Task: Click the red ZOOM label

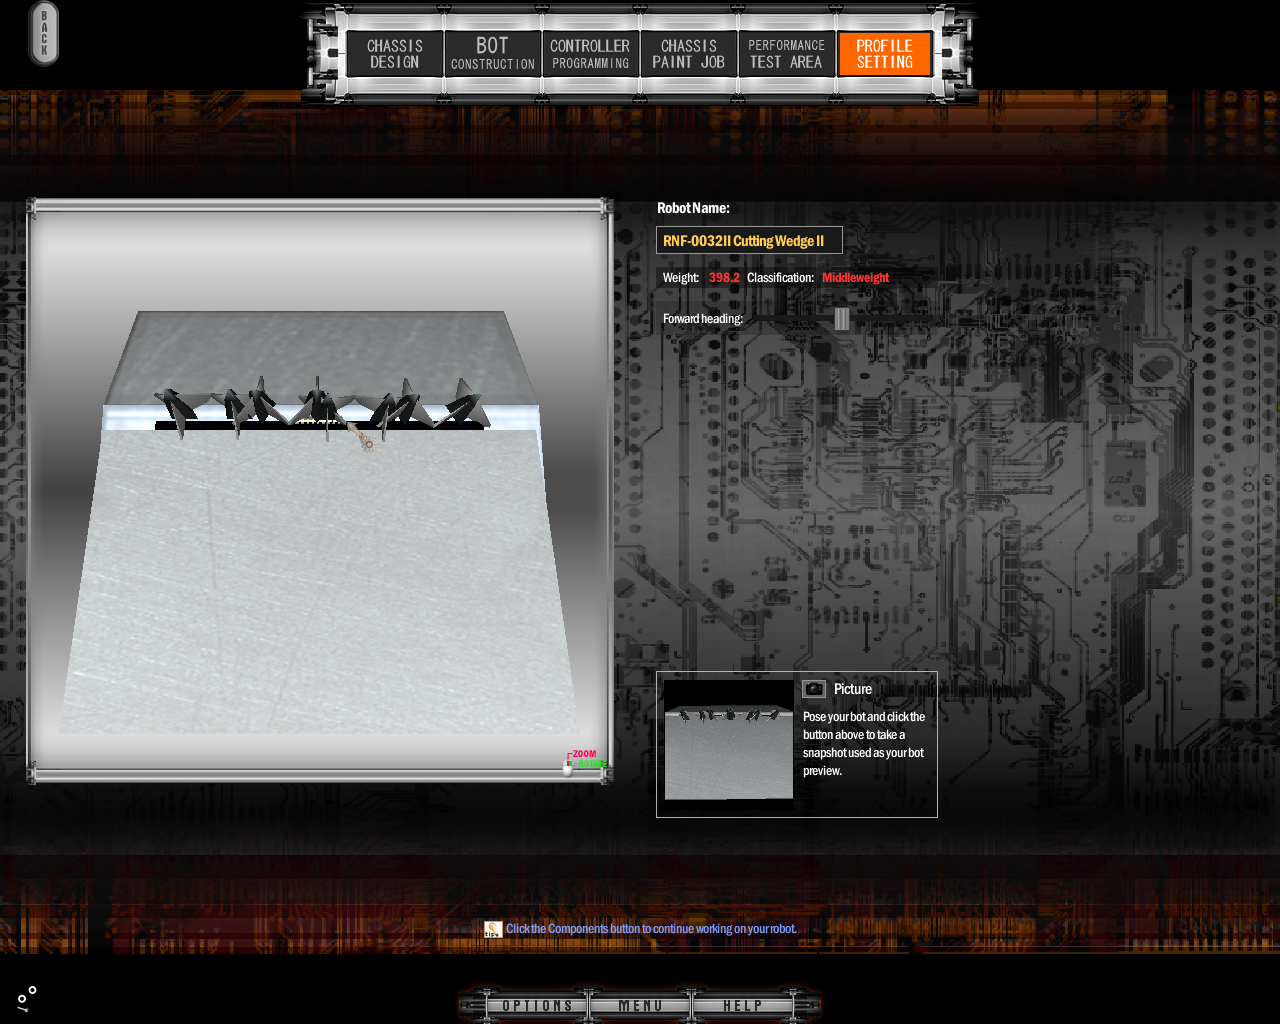Action: pyautogui.click(x=584, y=754)
